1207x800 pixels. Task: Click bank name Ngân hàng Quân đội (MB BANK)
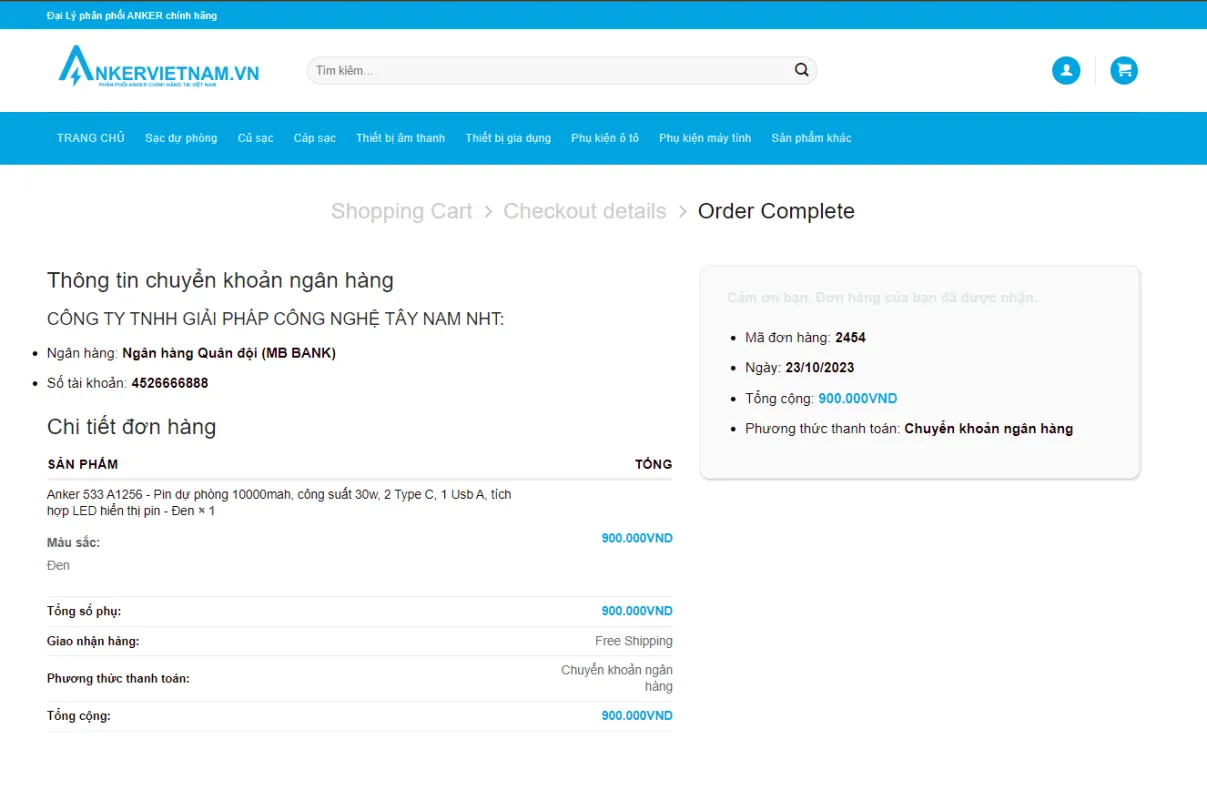click(x=229, y=353)
